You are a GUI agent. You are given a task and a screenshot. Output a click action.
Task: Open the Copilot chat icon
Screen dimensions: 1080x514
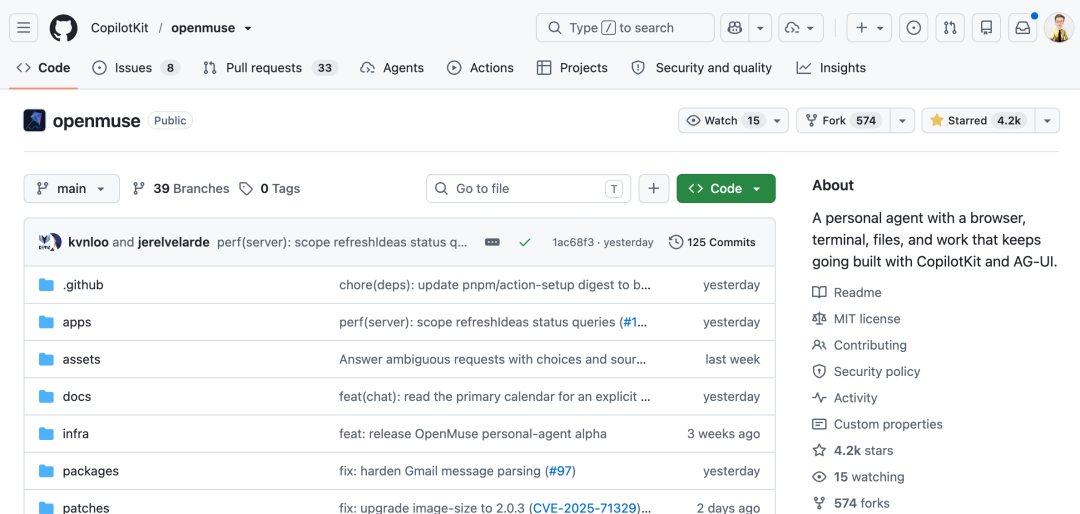735,28
